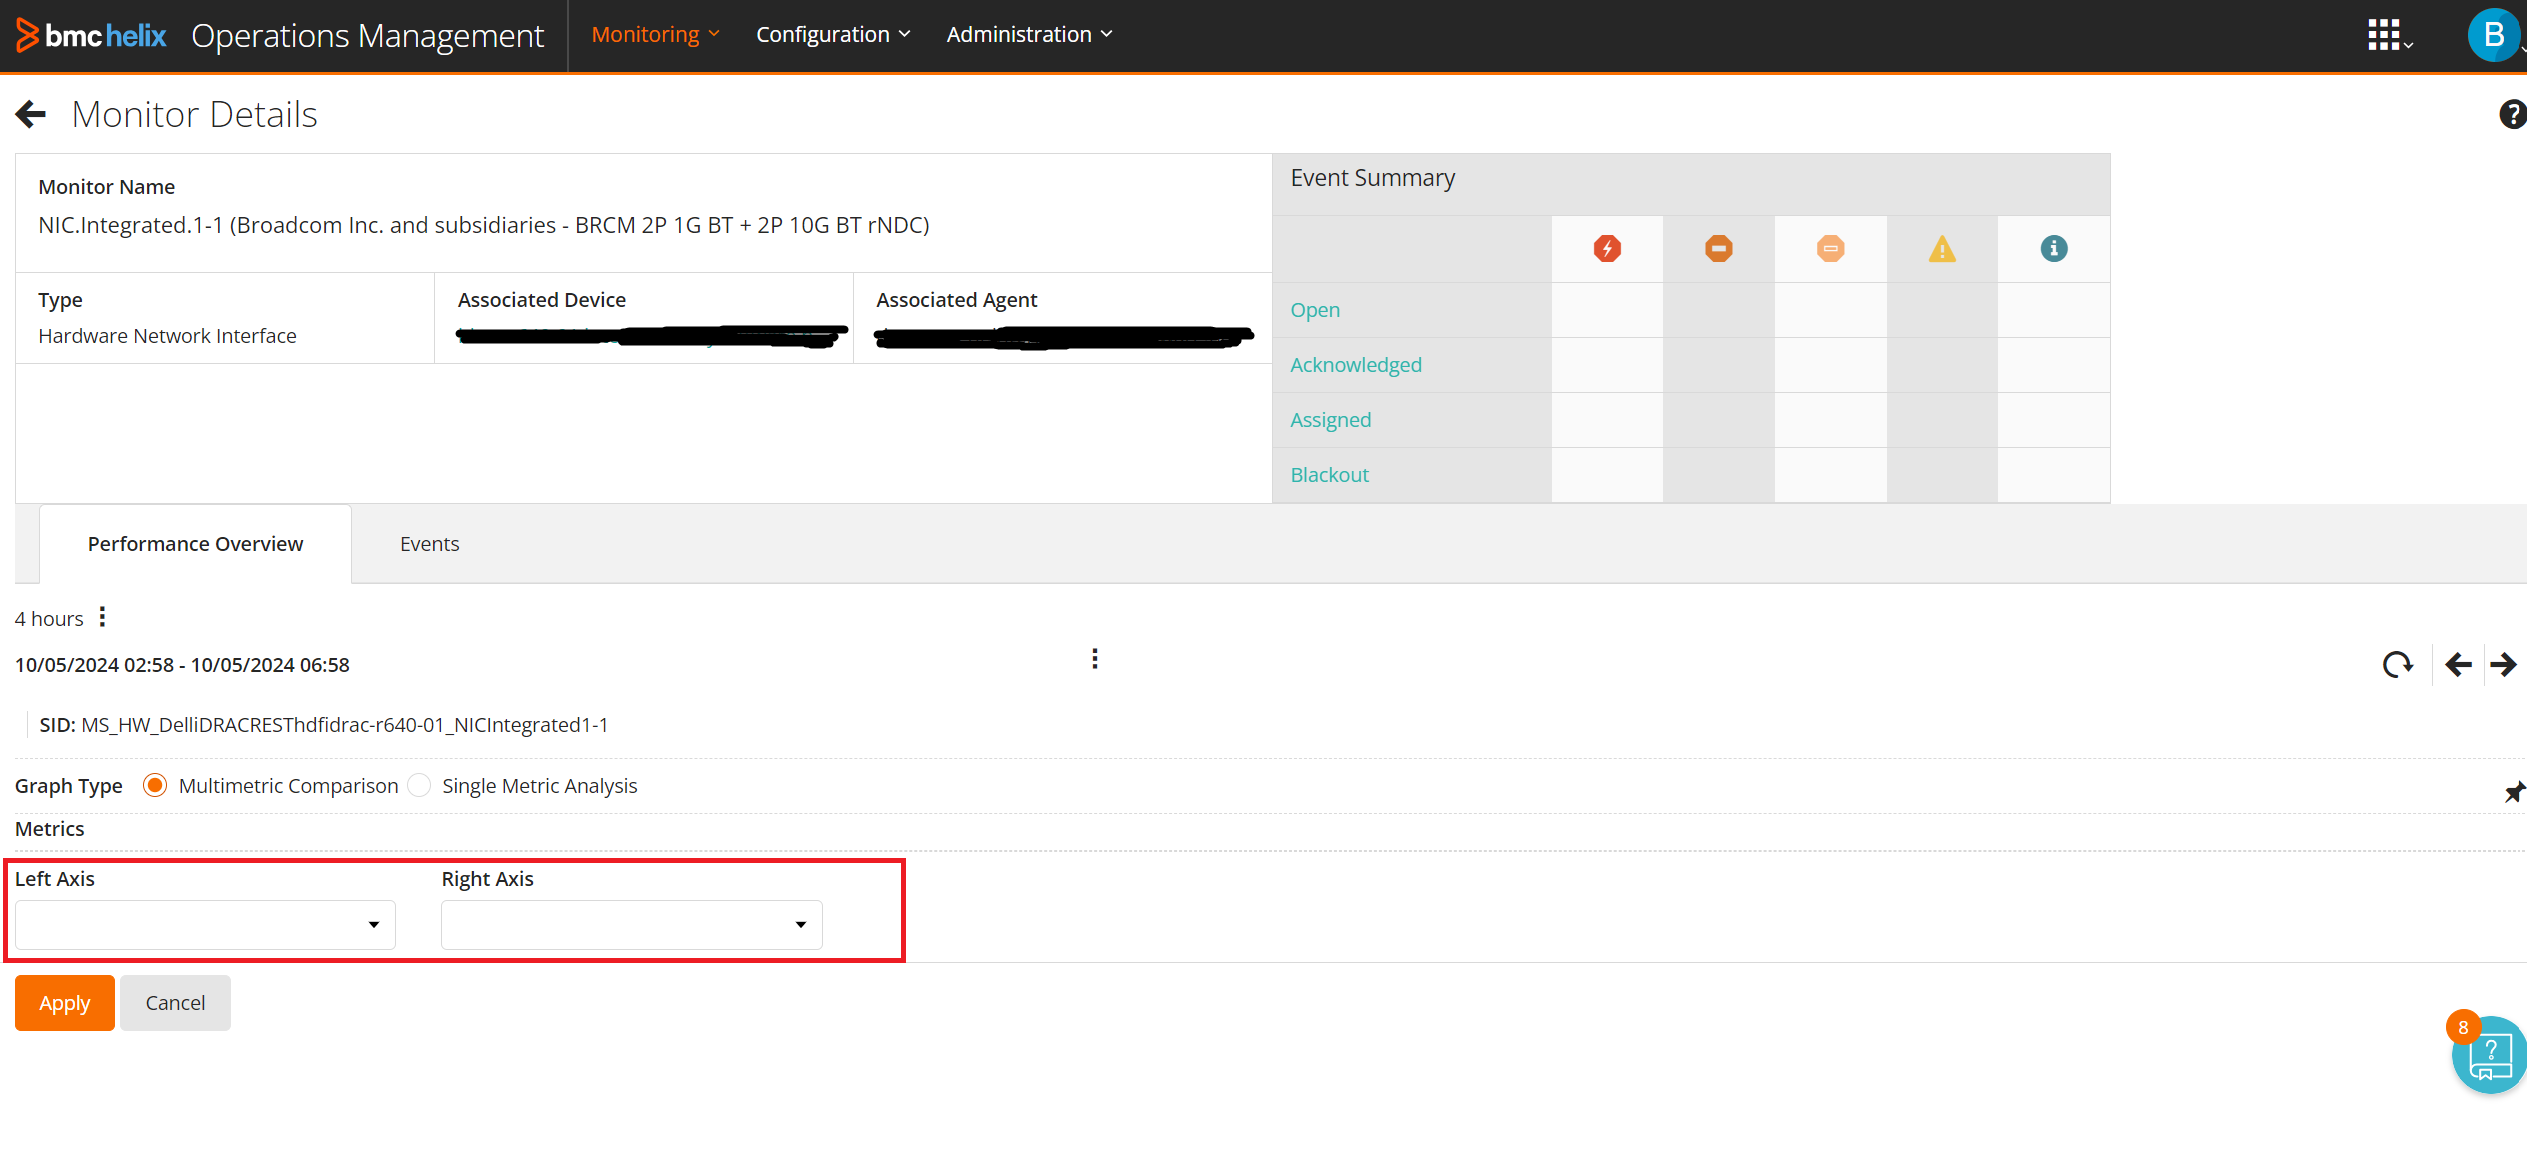Click the back arrow beside Monitor Details
The image size is (2527, 1150).
(31, 114)
